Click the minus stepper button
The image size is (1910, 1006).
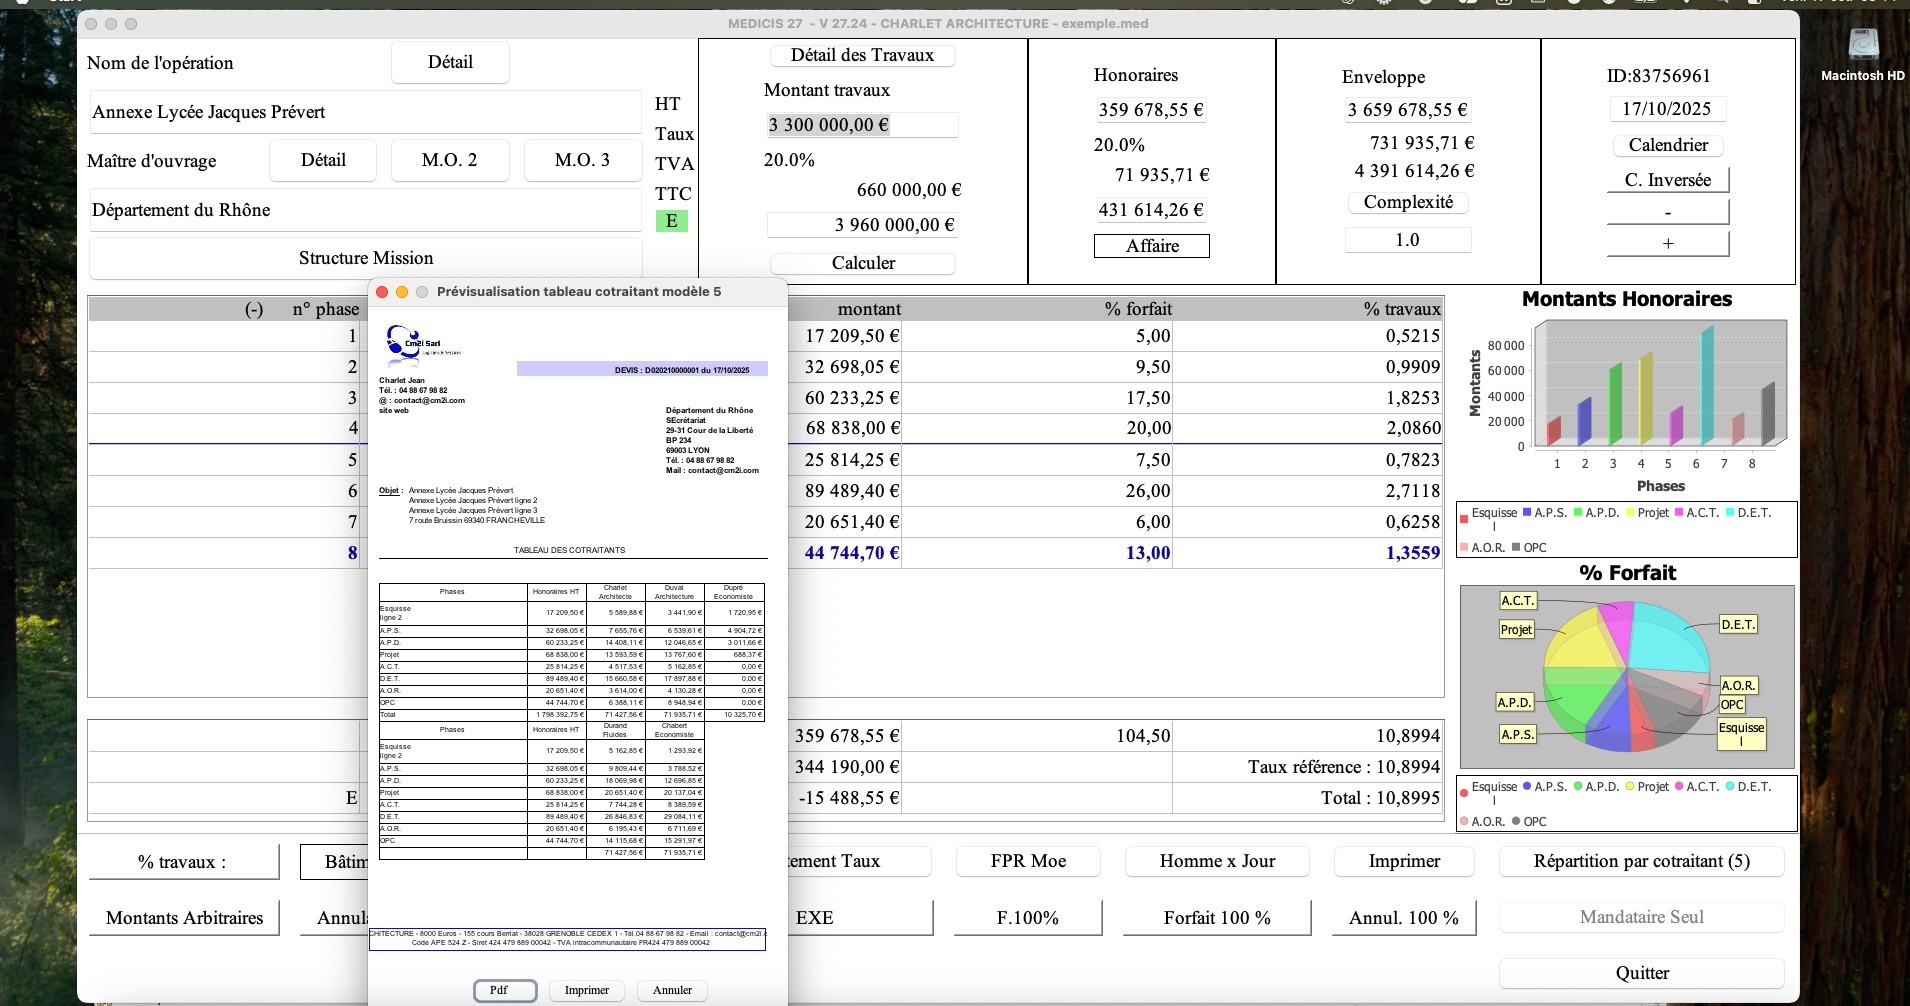coord(1668,212)
